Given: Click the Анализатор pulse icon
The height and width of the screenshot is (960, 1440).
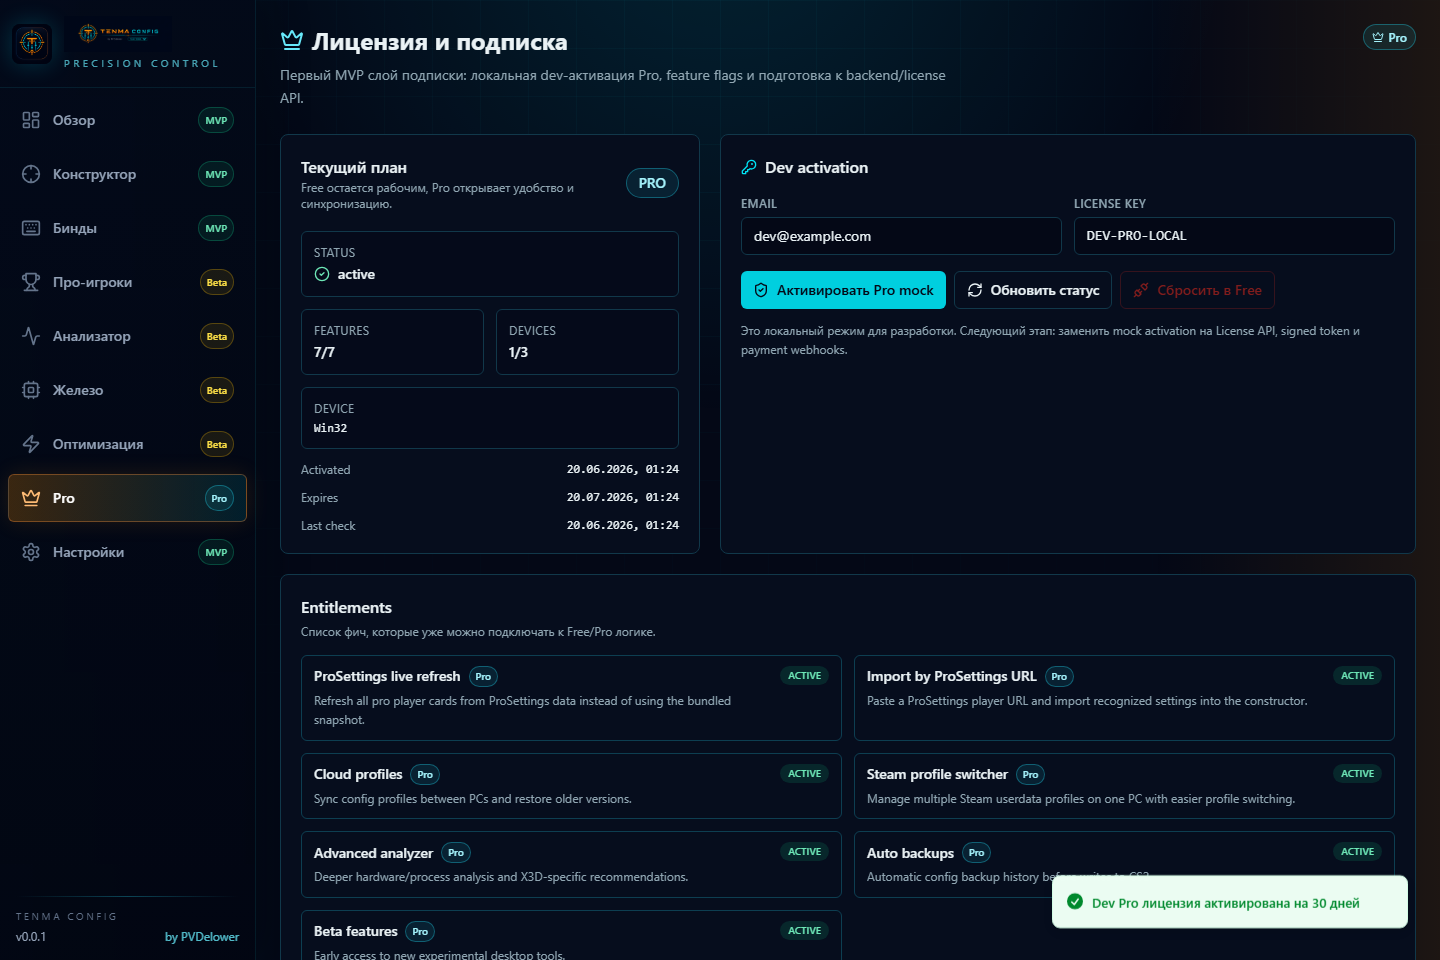Looking at the screenshot, I should click(31, 336).
